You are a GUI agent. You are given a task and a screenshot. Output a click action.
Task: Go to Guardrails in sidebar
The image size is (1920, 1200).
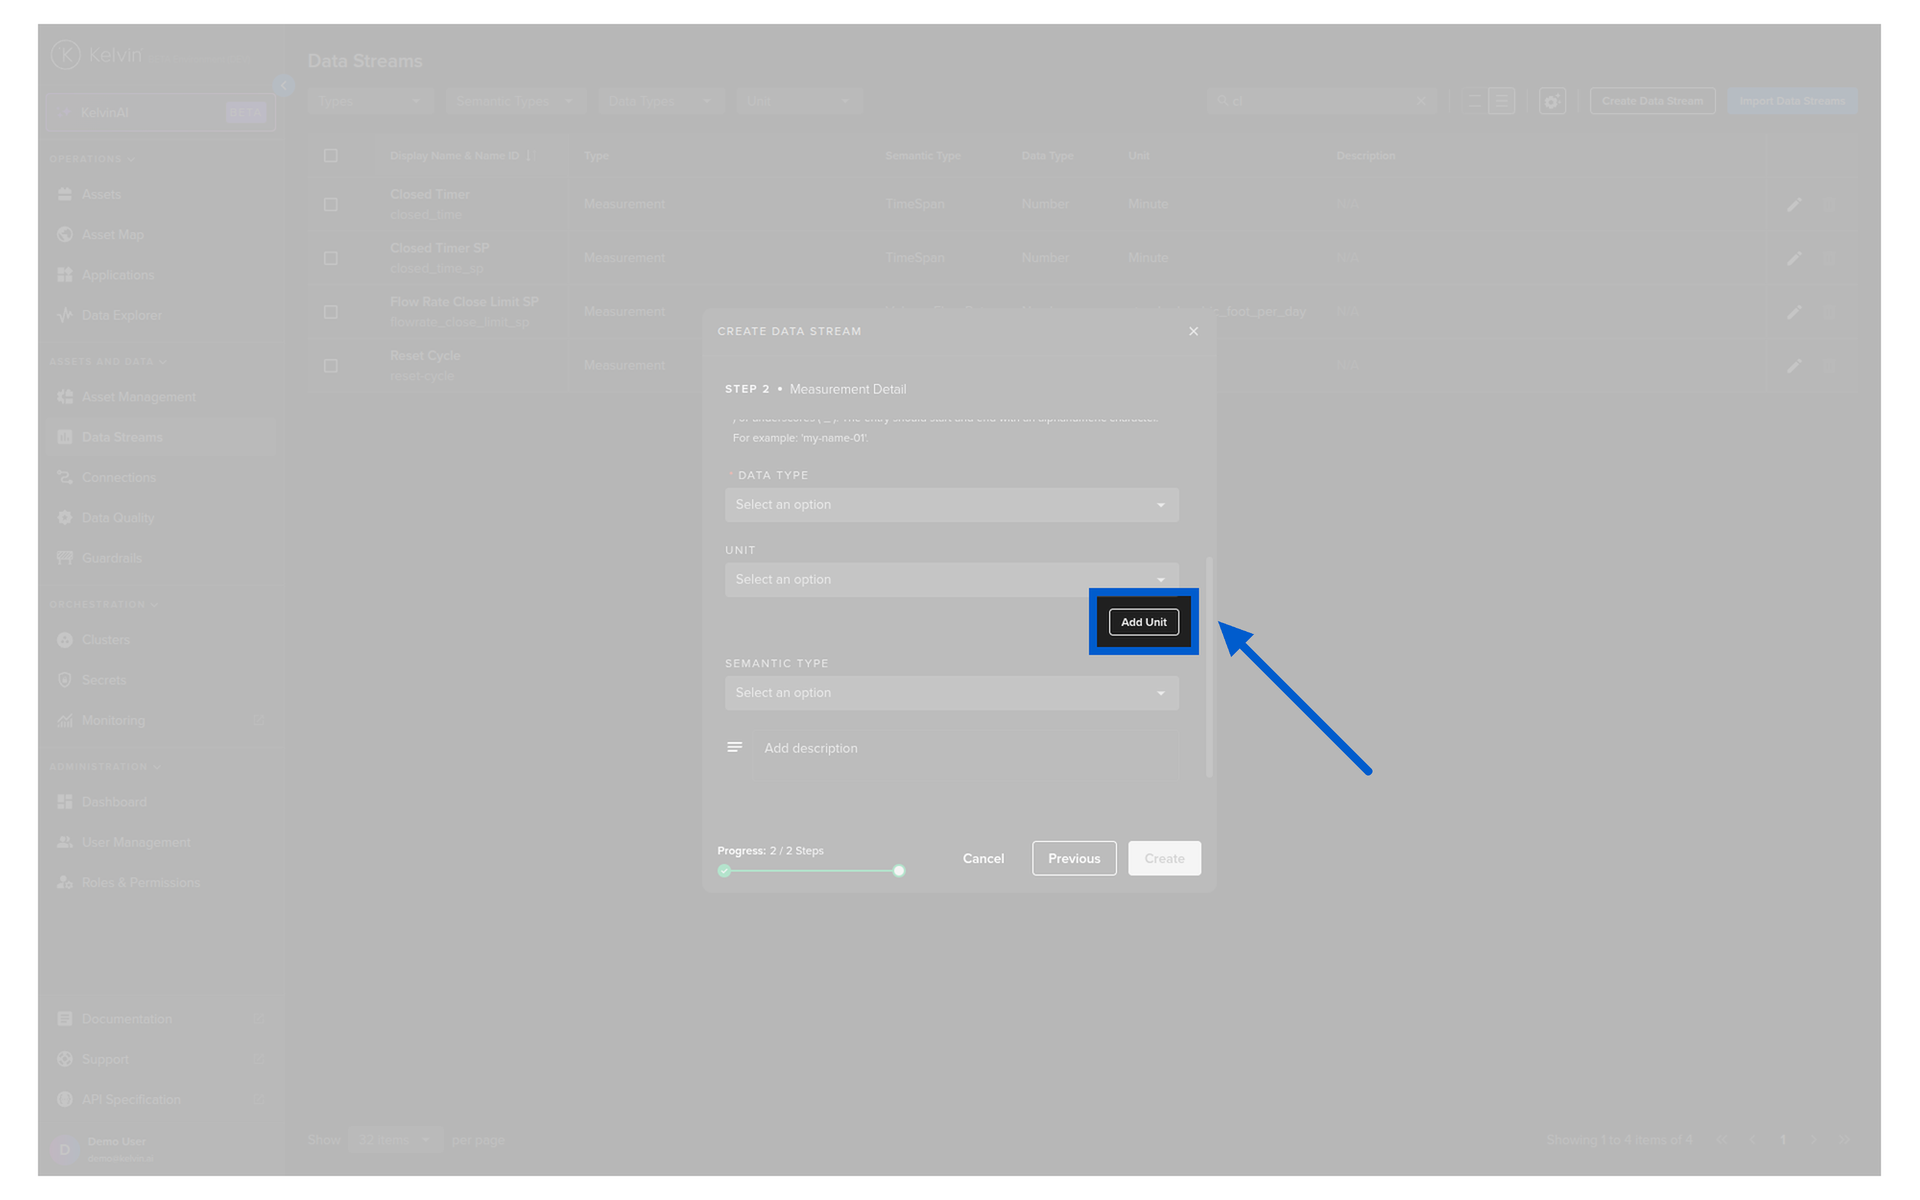[x=111, y=558]
